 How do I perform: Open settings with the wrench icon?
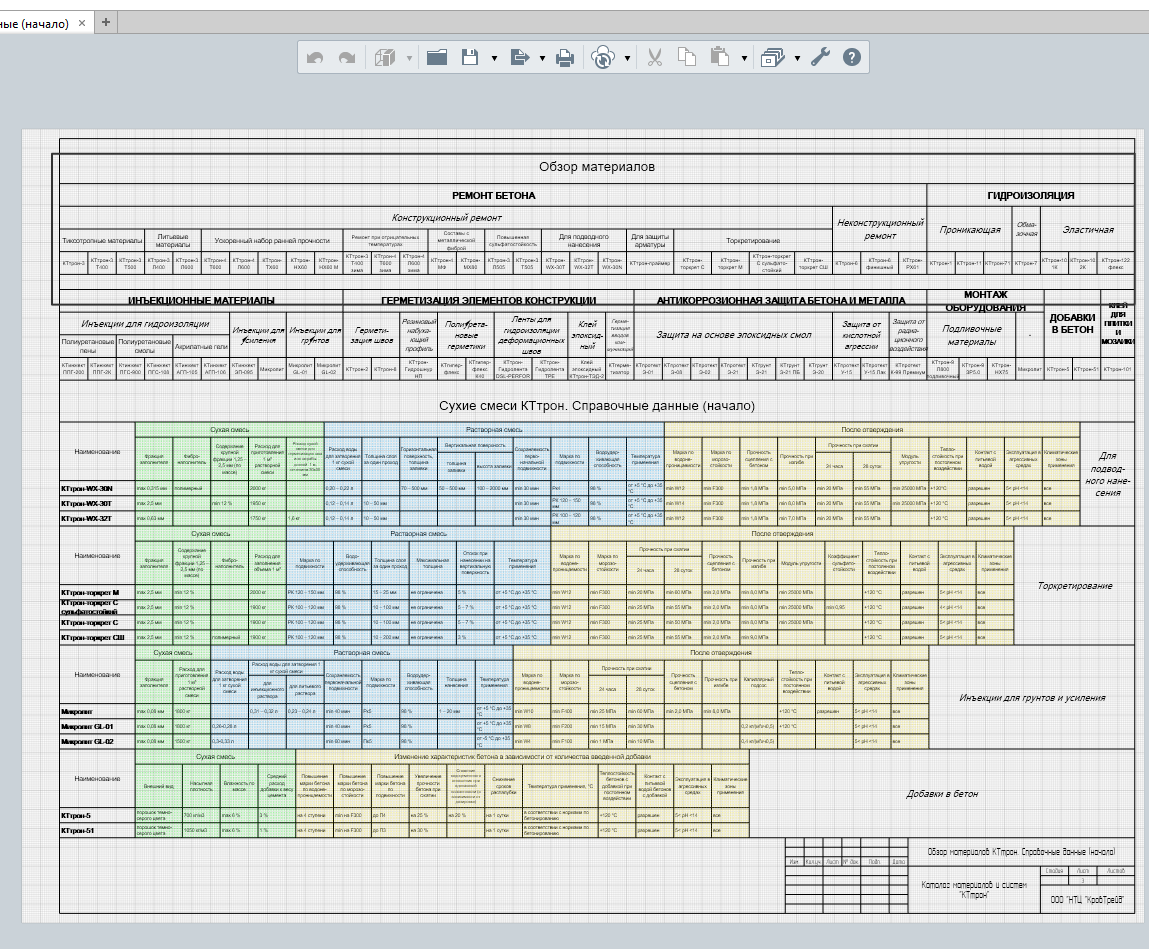tap(820, 58)
